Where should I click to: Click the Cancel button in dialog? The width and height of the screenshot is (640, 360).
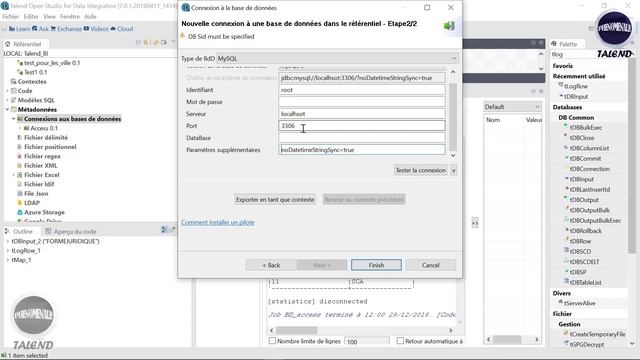click(x=431, y=265)
